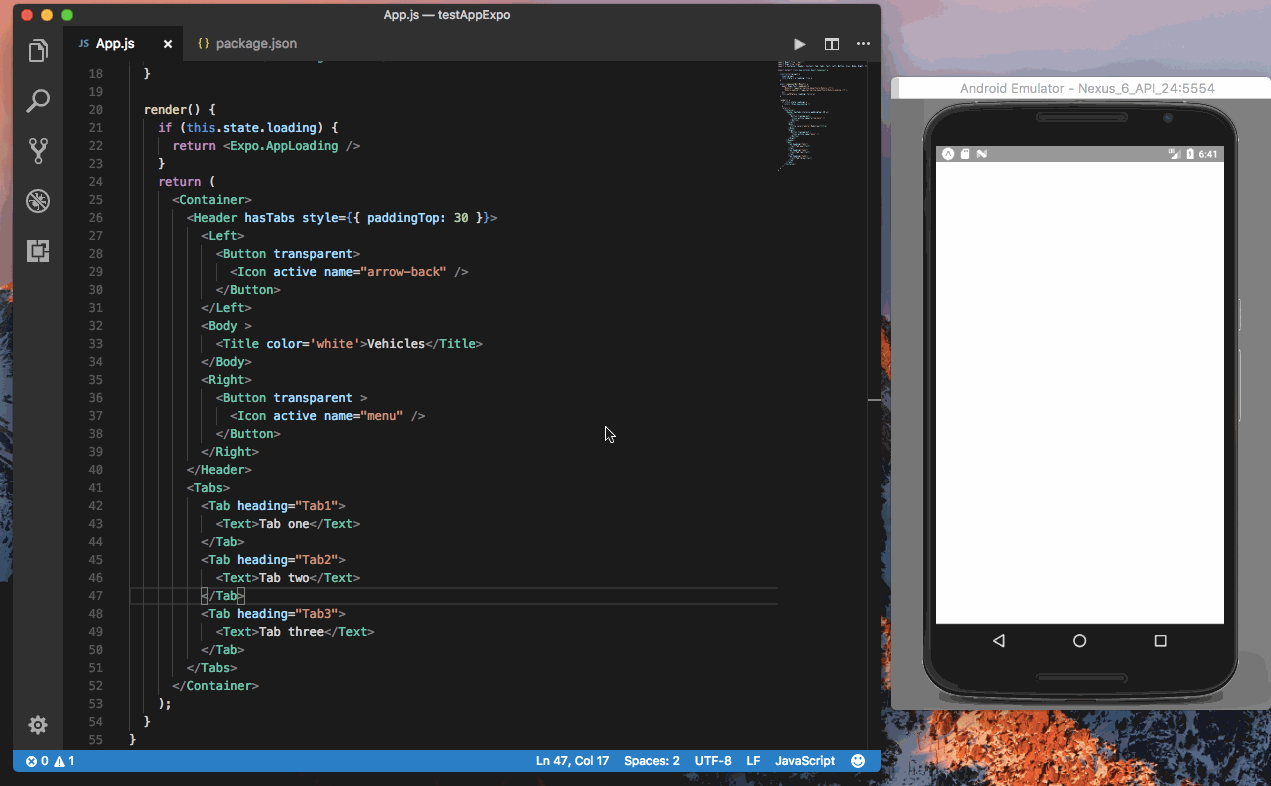Viewport: 1271px width, 786px height.
Task: Close the App.js tab
Action: coord(168,44)
